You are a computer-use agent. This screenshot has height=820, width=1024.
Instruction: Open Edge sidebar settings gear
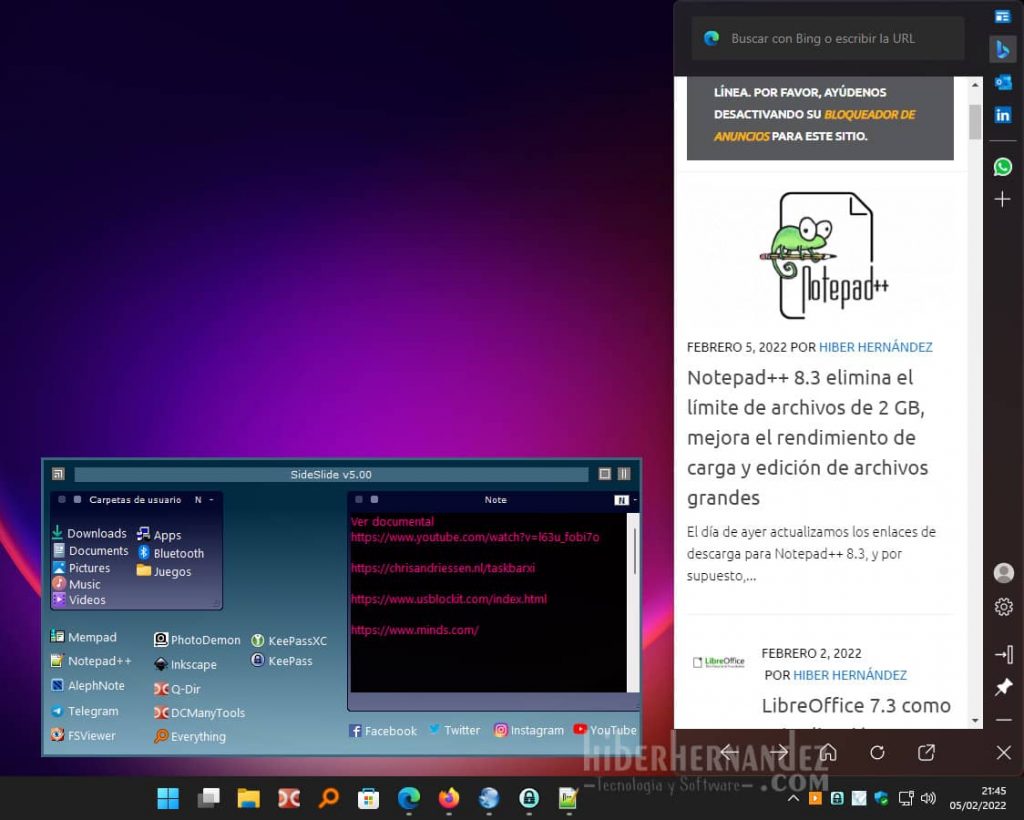[x=1003, y=607]
